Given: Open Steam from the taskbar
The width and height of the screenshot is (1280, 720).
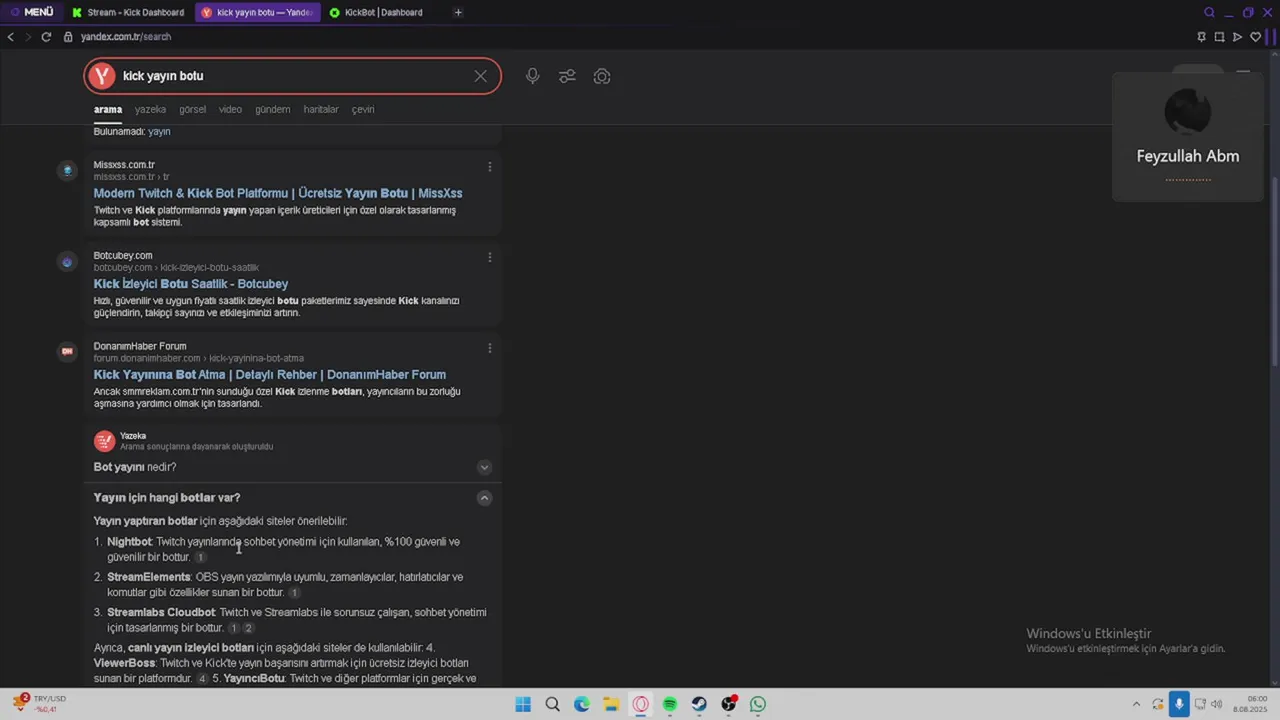Looking at the screenshot, I should (x=699, y=704).
